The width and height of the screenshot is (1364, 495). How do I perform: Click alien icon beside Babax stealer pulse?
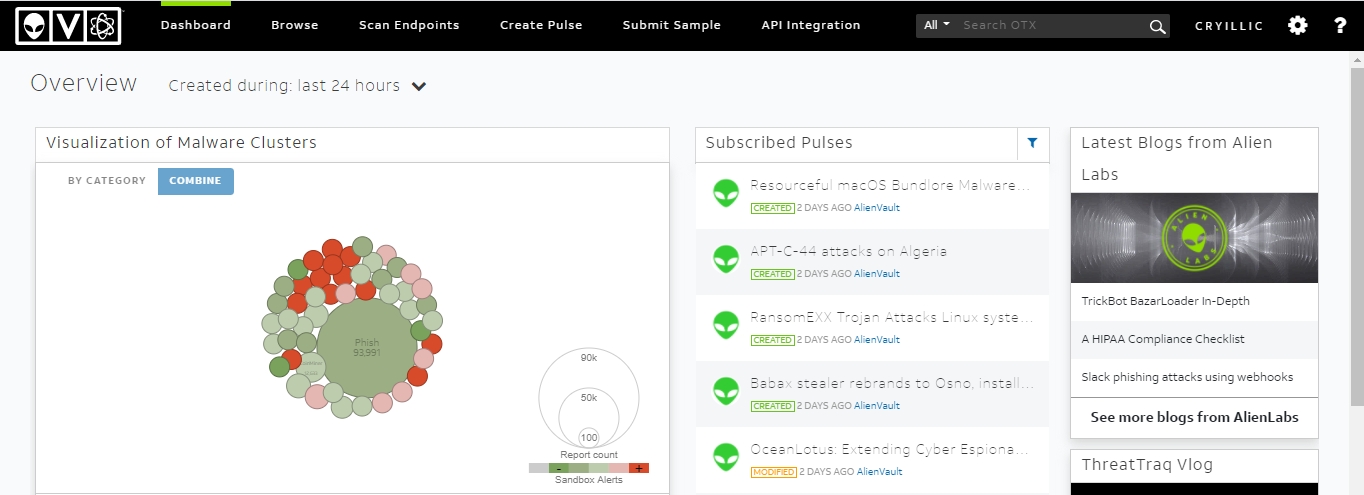coord(726,391)
